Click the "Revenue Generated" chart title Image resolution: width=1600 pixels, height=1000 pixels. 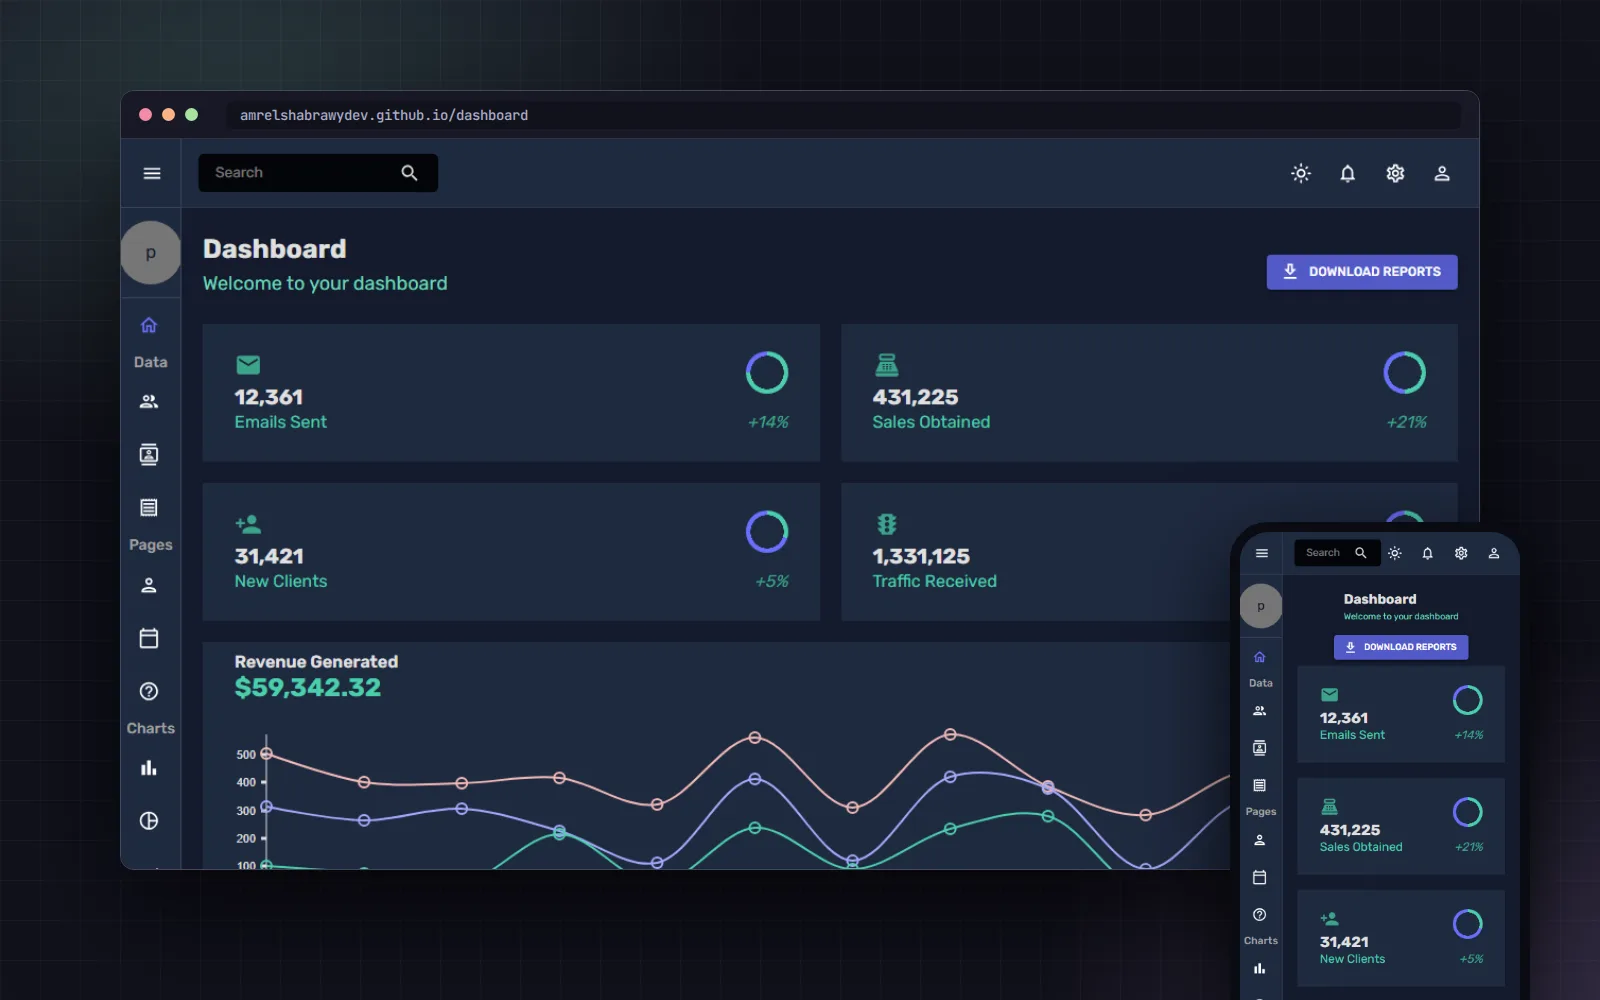316,662
